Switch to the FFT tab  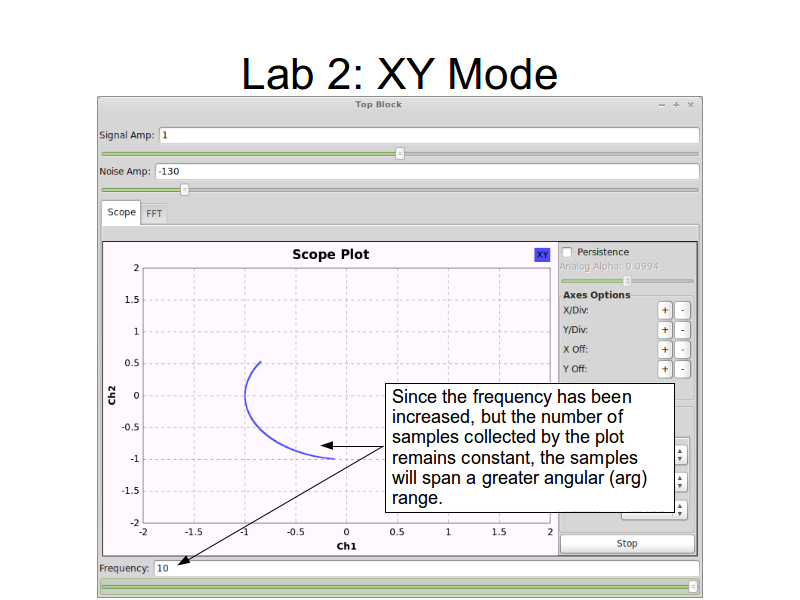[x=154, y=213]
